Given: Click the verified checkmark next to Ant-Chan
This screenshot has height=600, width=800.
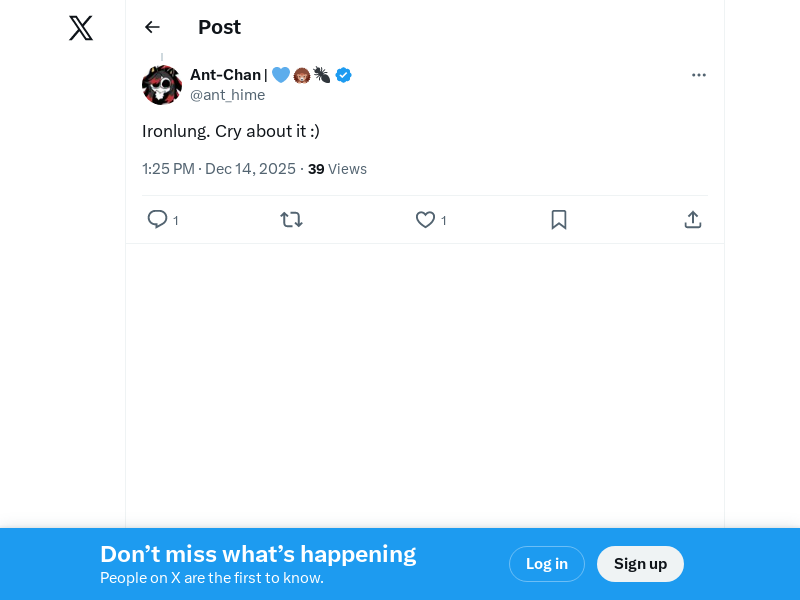Looking at the screenshot, I should tap(343, 74).
